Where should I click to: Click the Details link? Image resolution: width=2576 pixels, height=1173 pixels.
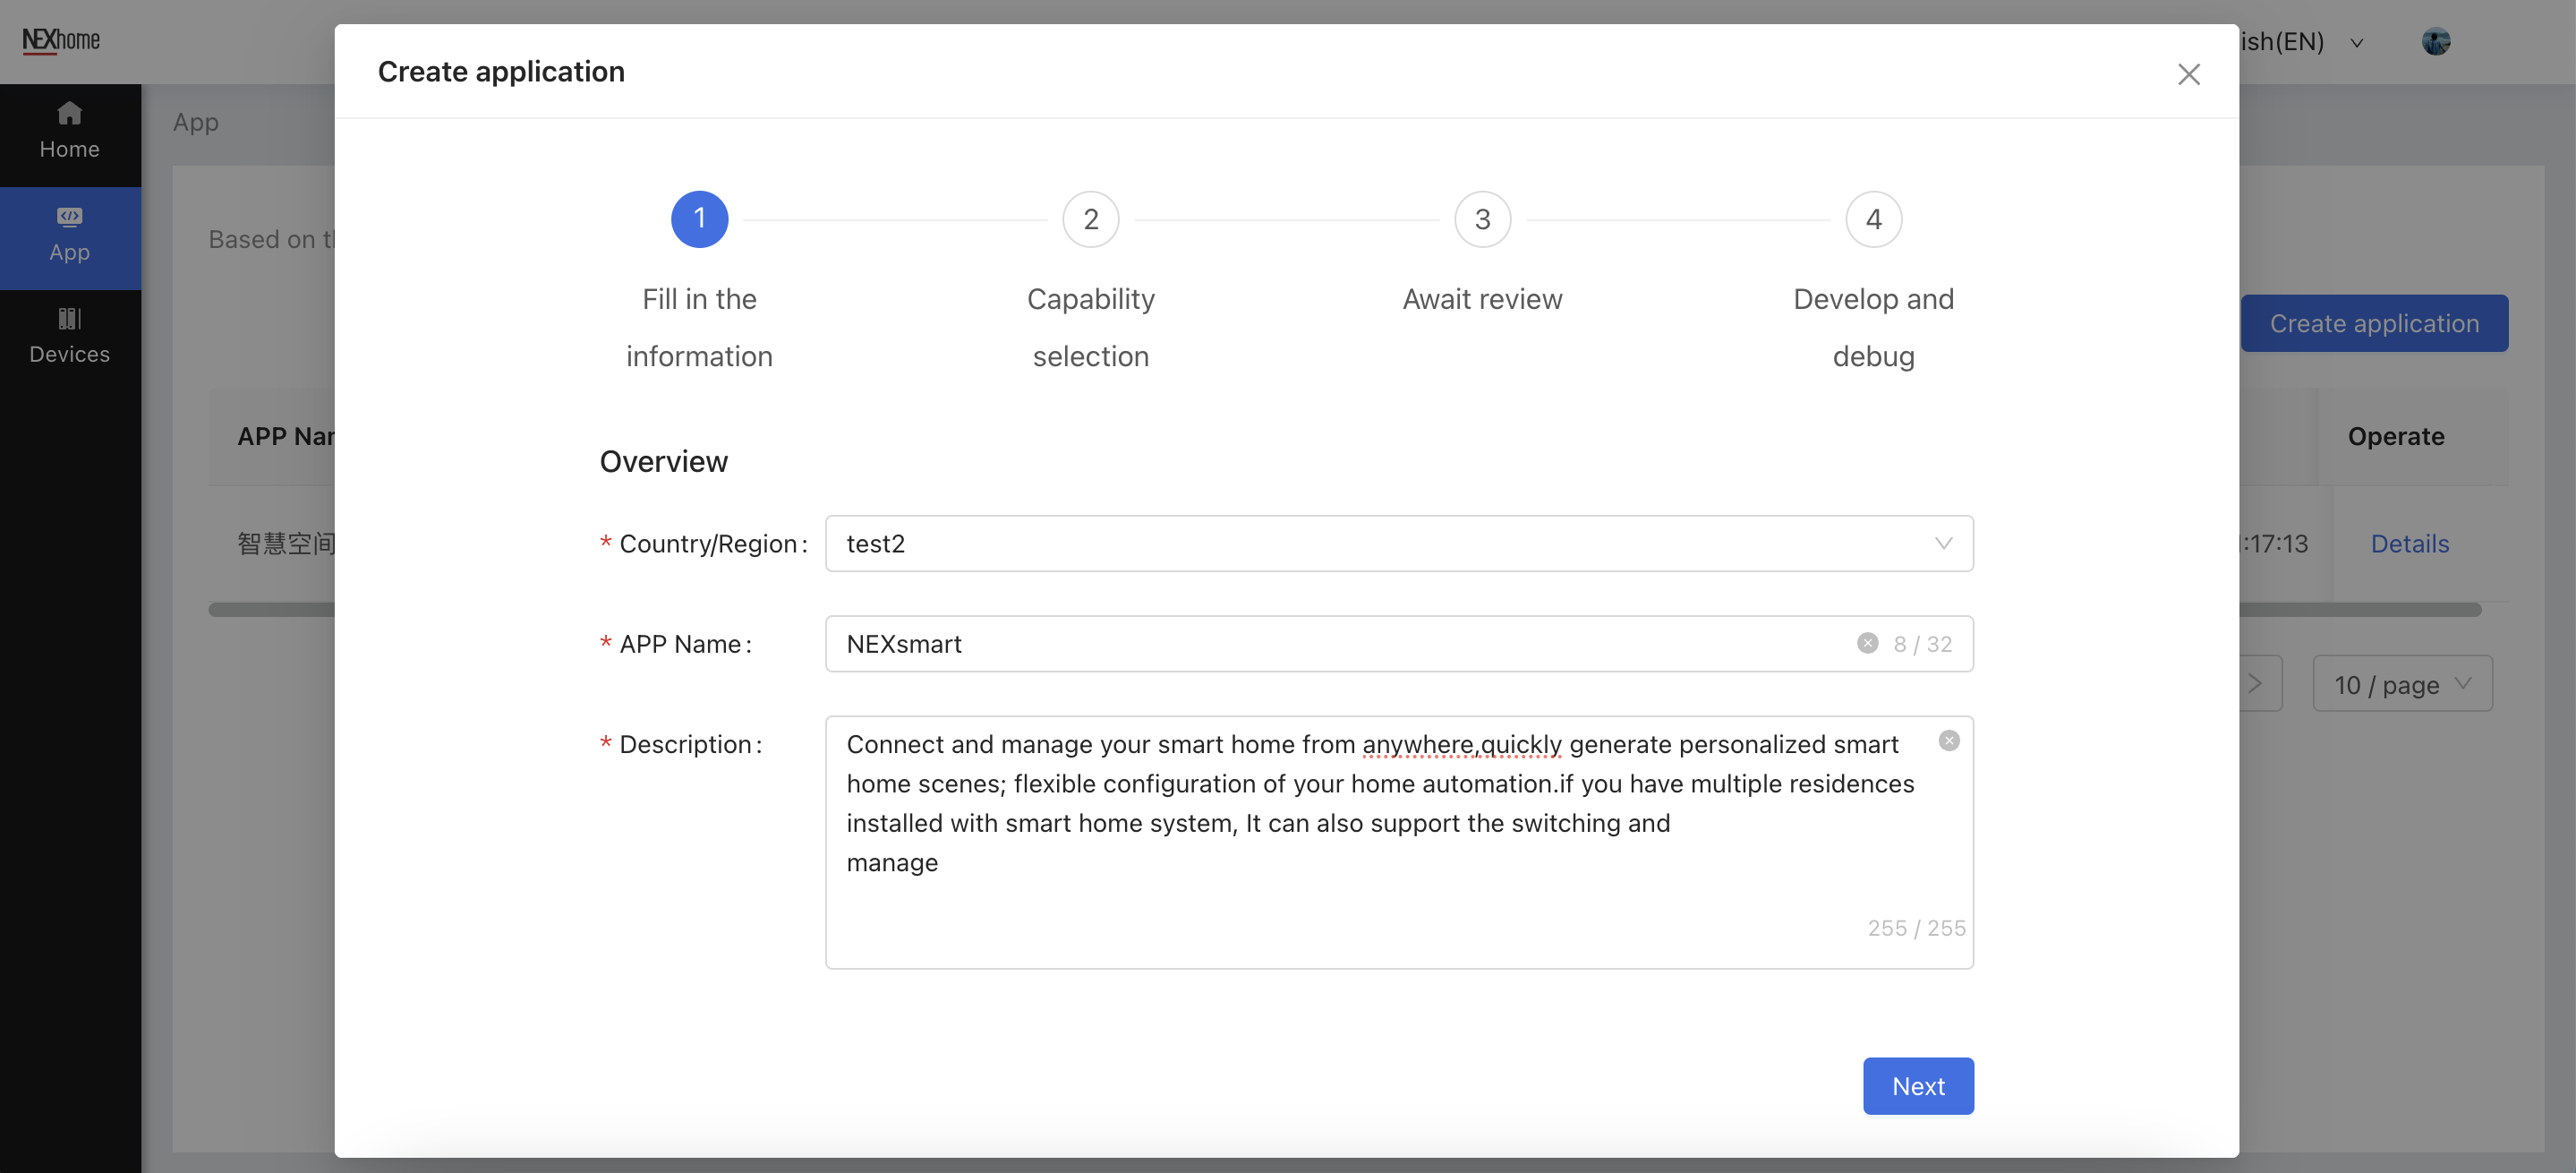pyautogui.click(x=2409, y=543)
